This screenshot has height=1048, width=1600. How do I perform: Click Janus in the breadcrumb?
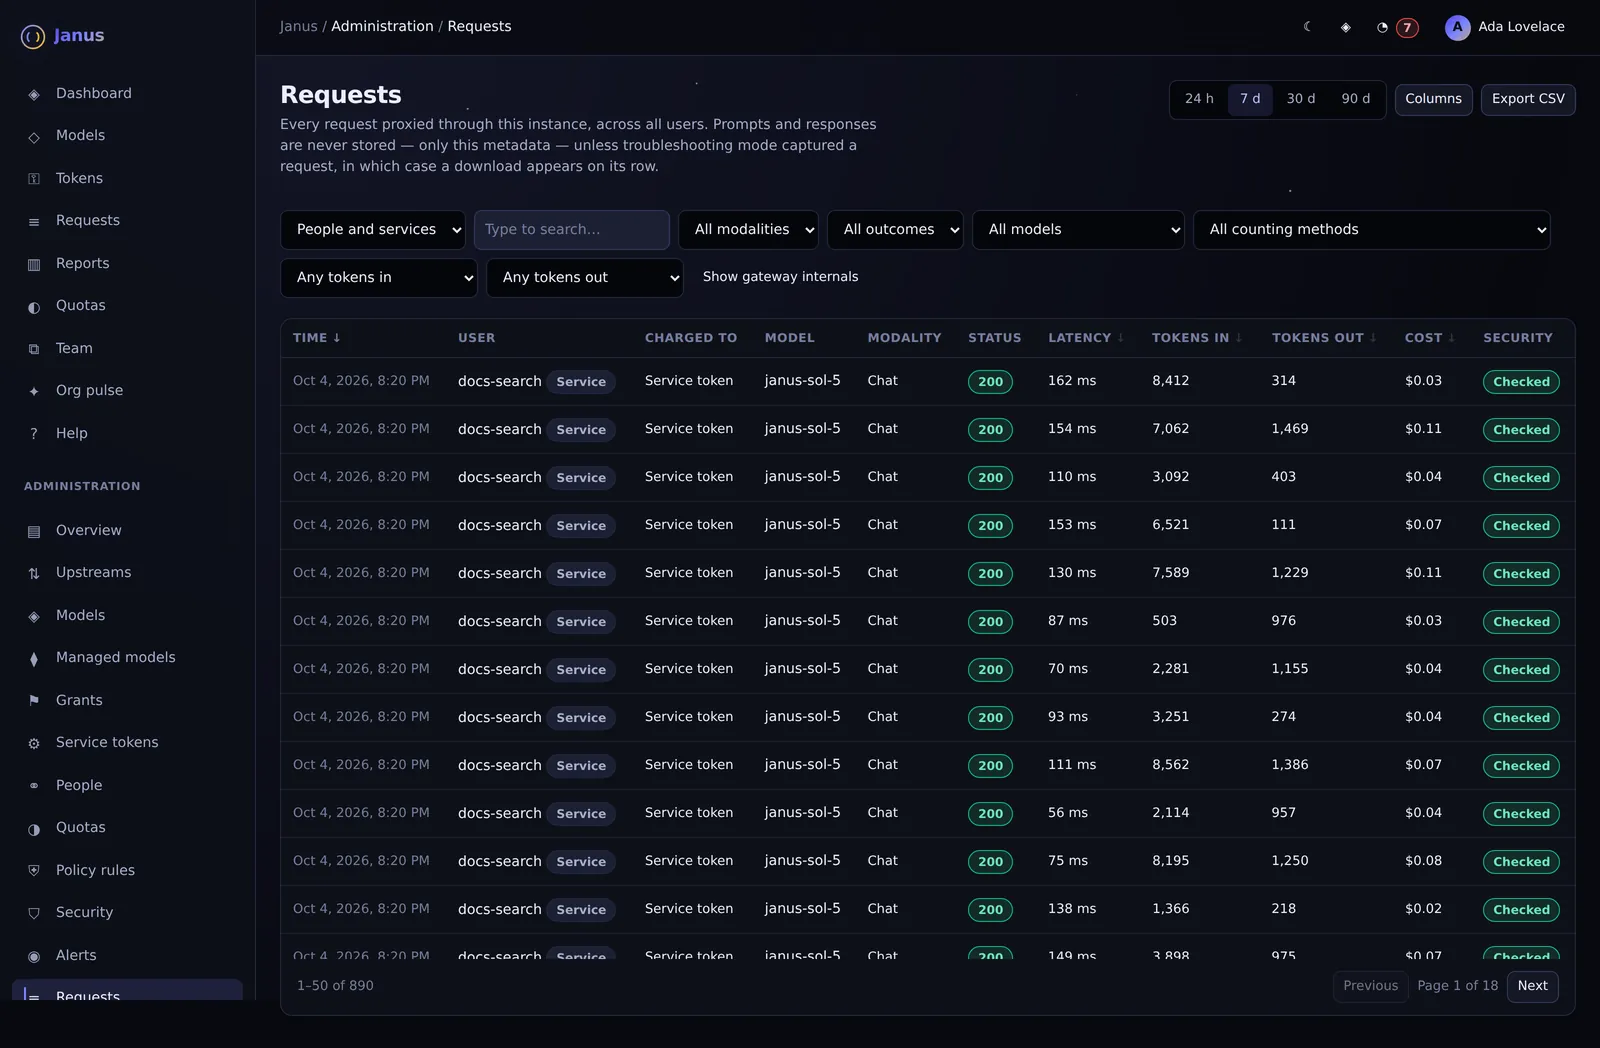298,26
